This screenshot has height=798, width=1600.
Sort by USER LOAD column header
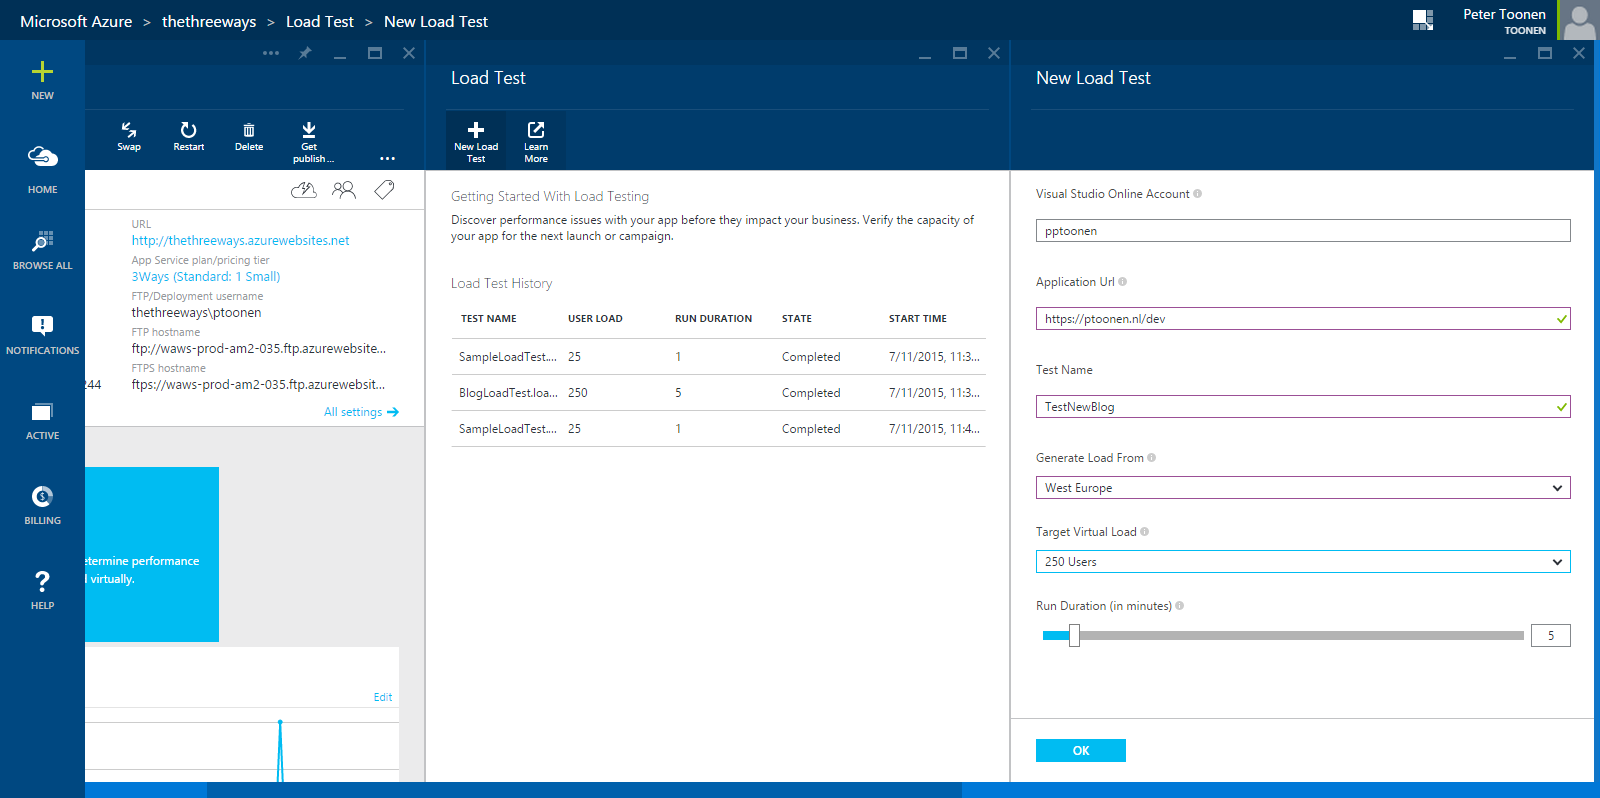(x=595, y=319)
